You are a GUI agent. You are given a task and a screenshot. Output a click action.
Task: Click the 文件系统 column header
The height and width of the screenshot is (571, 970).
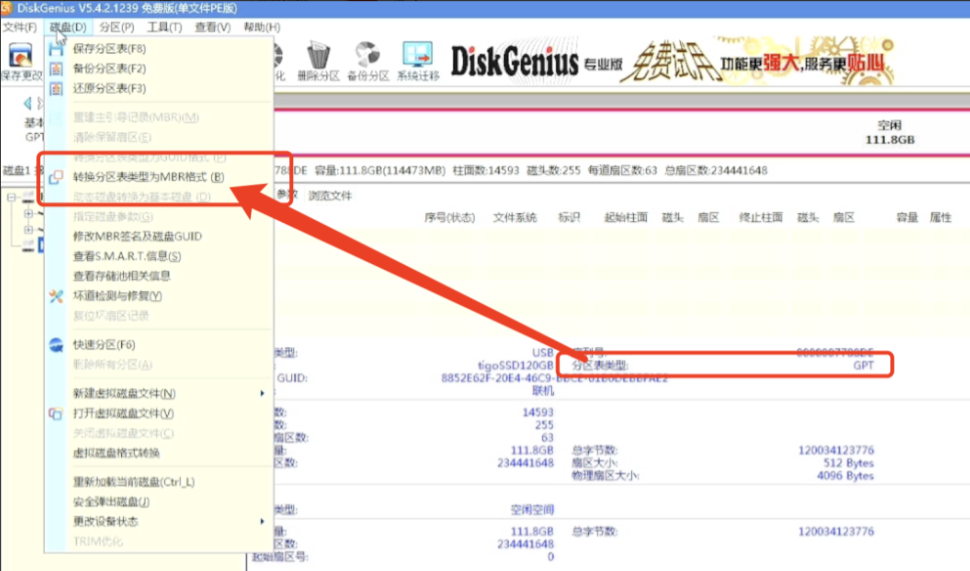(515, 218)
